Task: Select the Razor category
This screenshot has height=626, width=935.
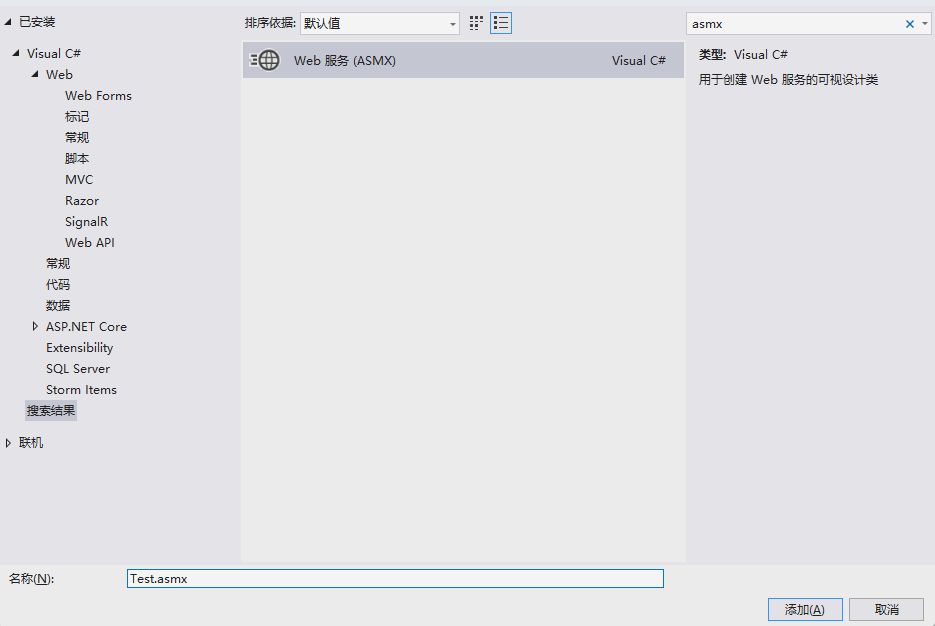Action: tap(82, 201)
